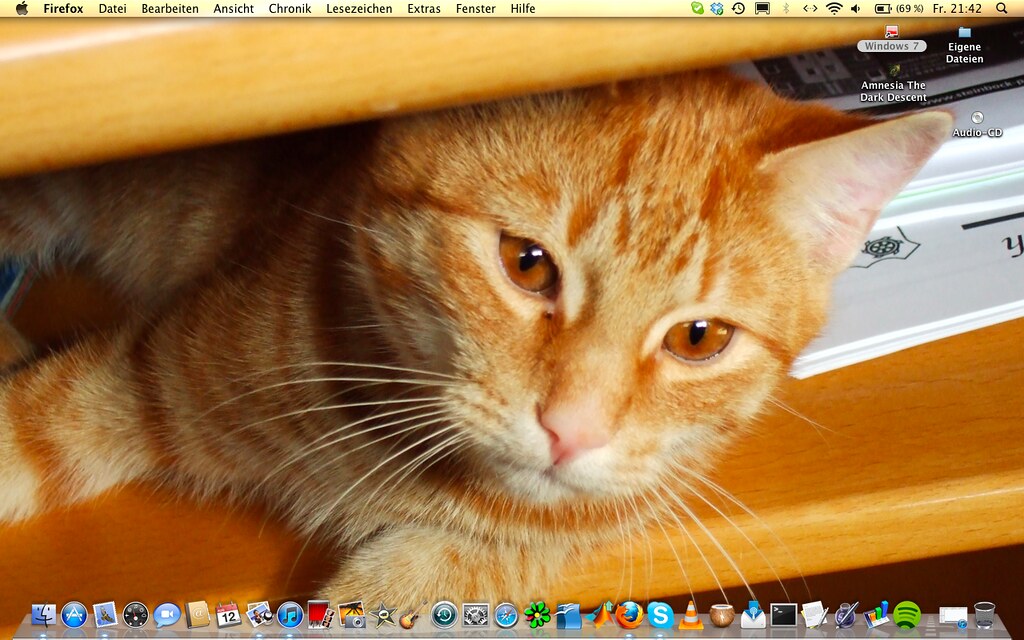Launch Safari compass icon in the Dock
Screen dimensions: 1024x640
(506, 615)
